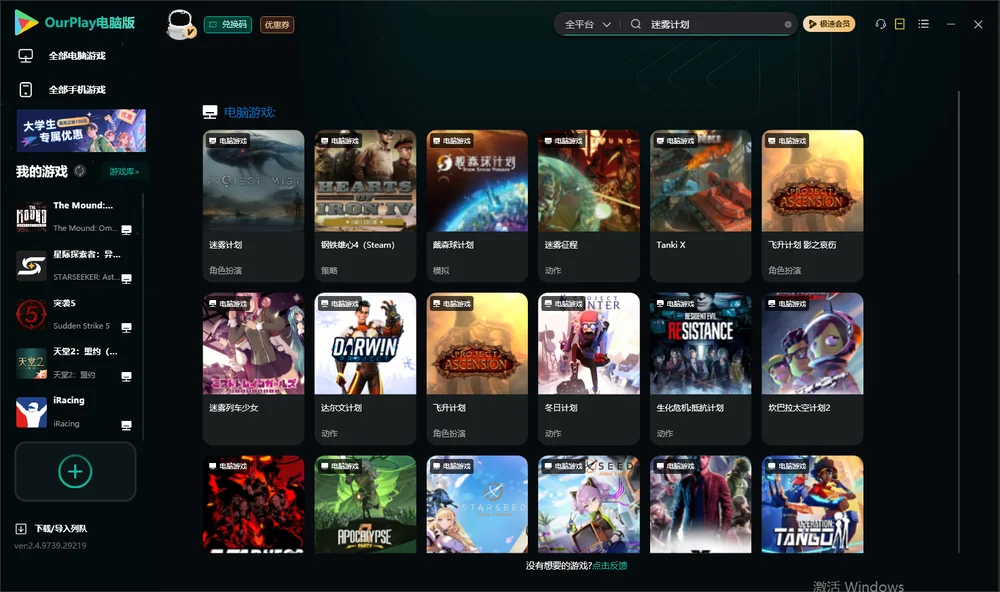Image resolution: width=1000 pixels, height=592 pixels.
Task: Open the Operation Tango game cover
Action: click(812, 504)
